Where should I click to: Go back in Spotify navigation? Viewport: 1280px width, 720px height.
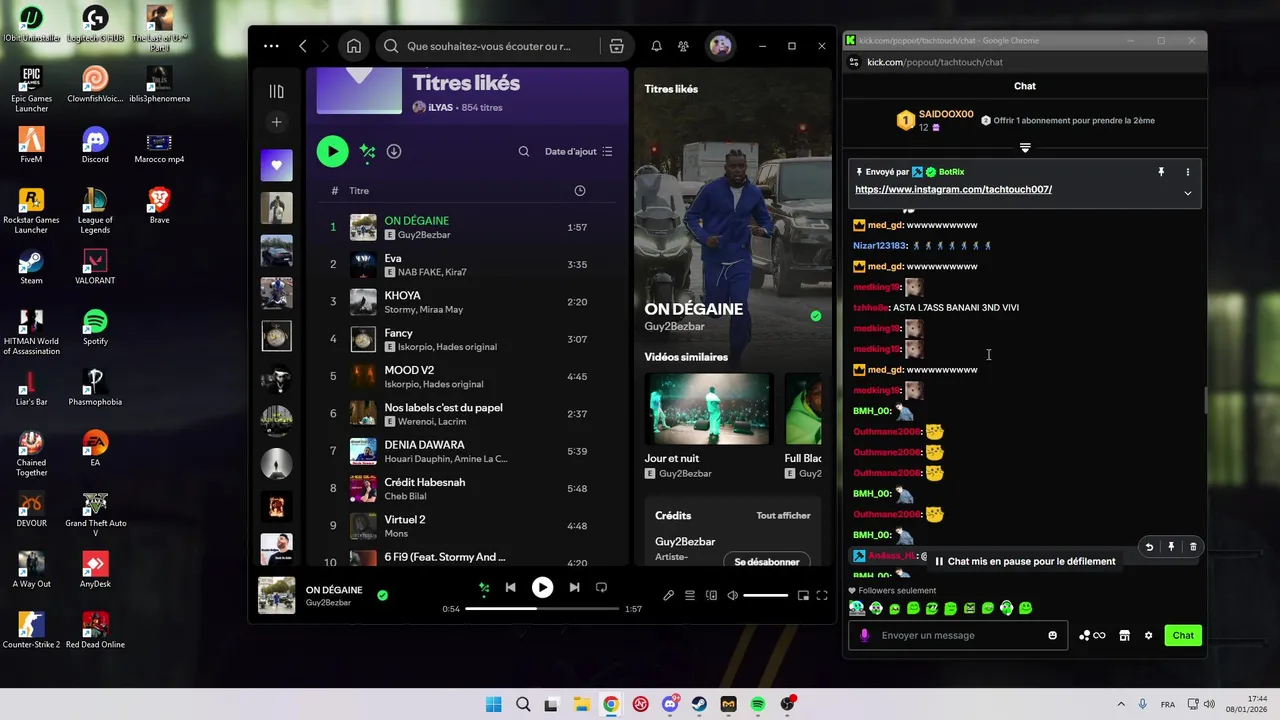coord(303,46)
